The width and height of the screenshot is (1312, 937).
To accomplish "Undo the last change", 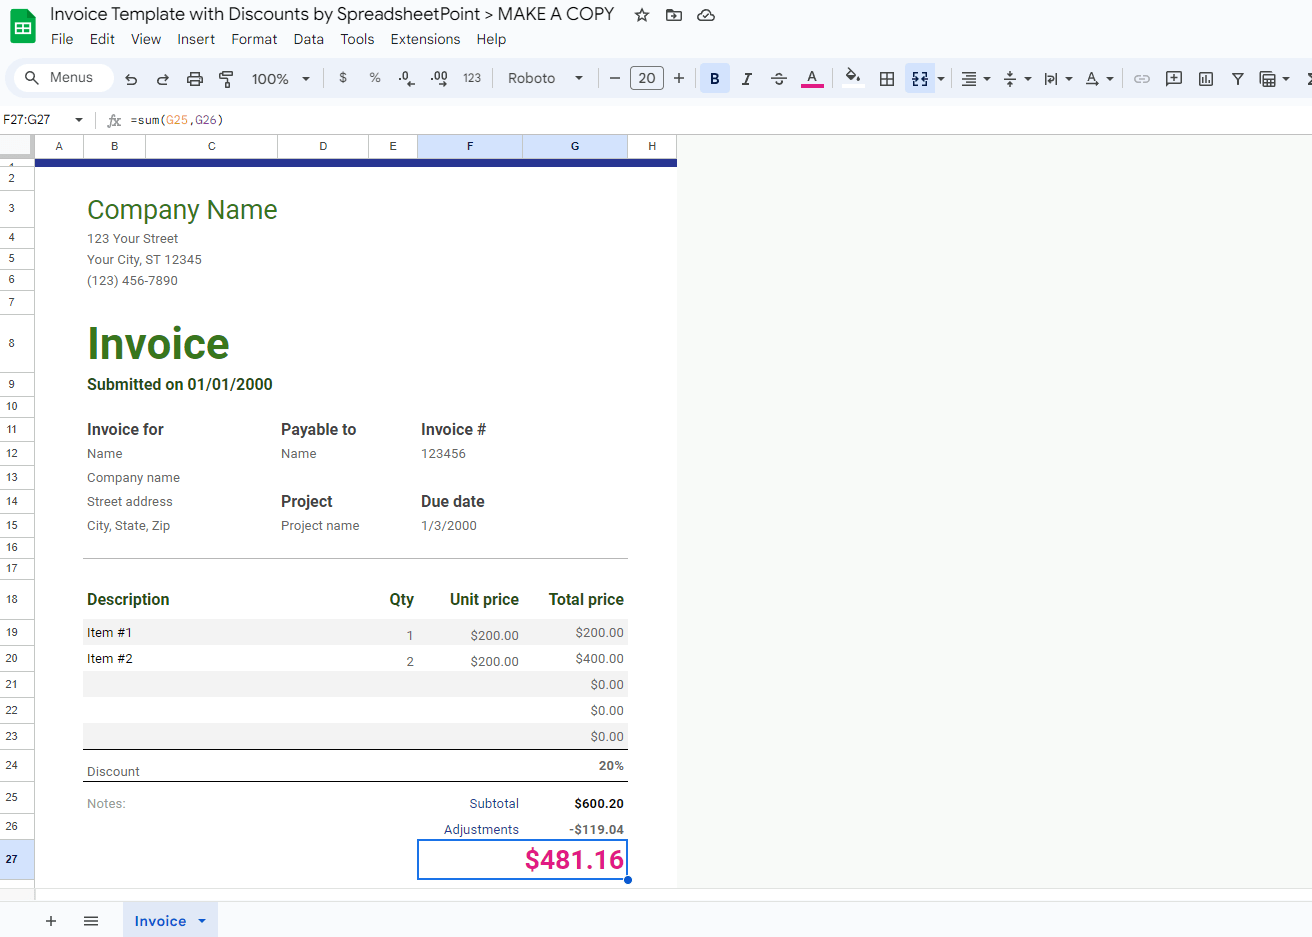I will coord(131,77).
